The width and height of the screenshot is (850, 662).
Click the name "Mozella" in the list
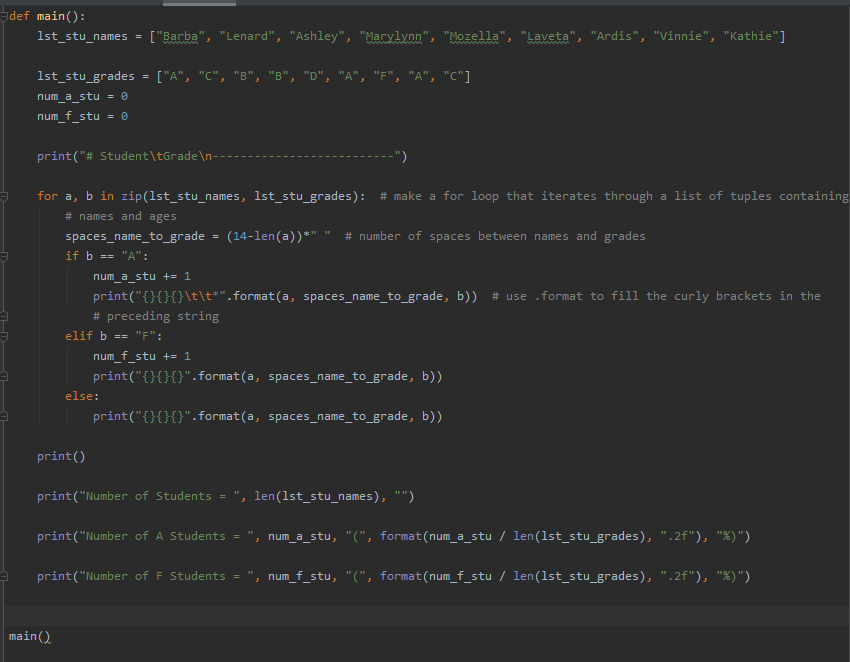[x=474, y=36]
